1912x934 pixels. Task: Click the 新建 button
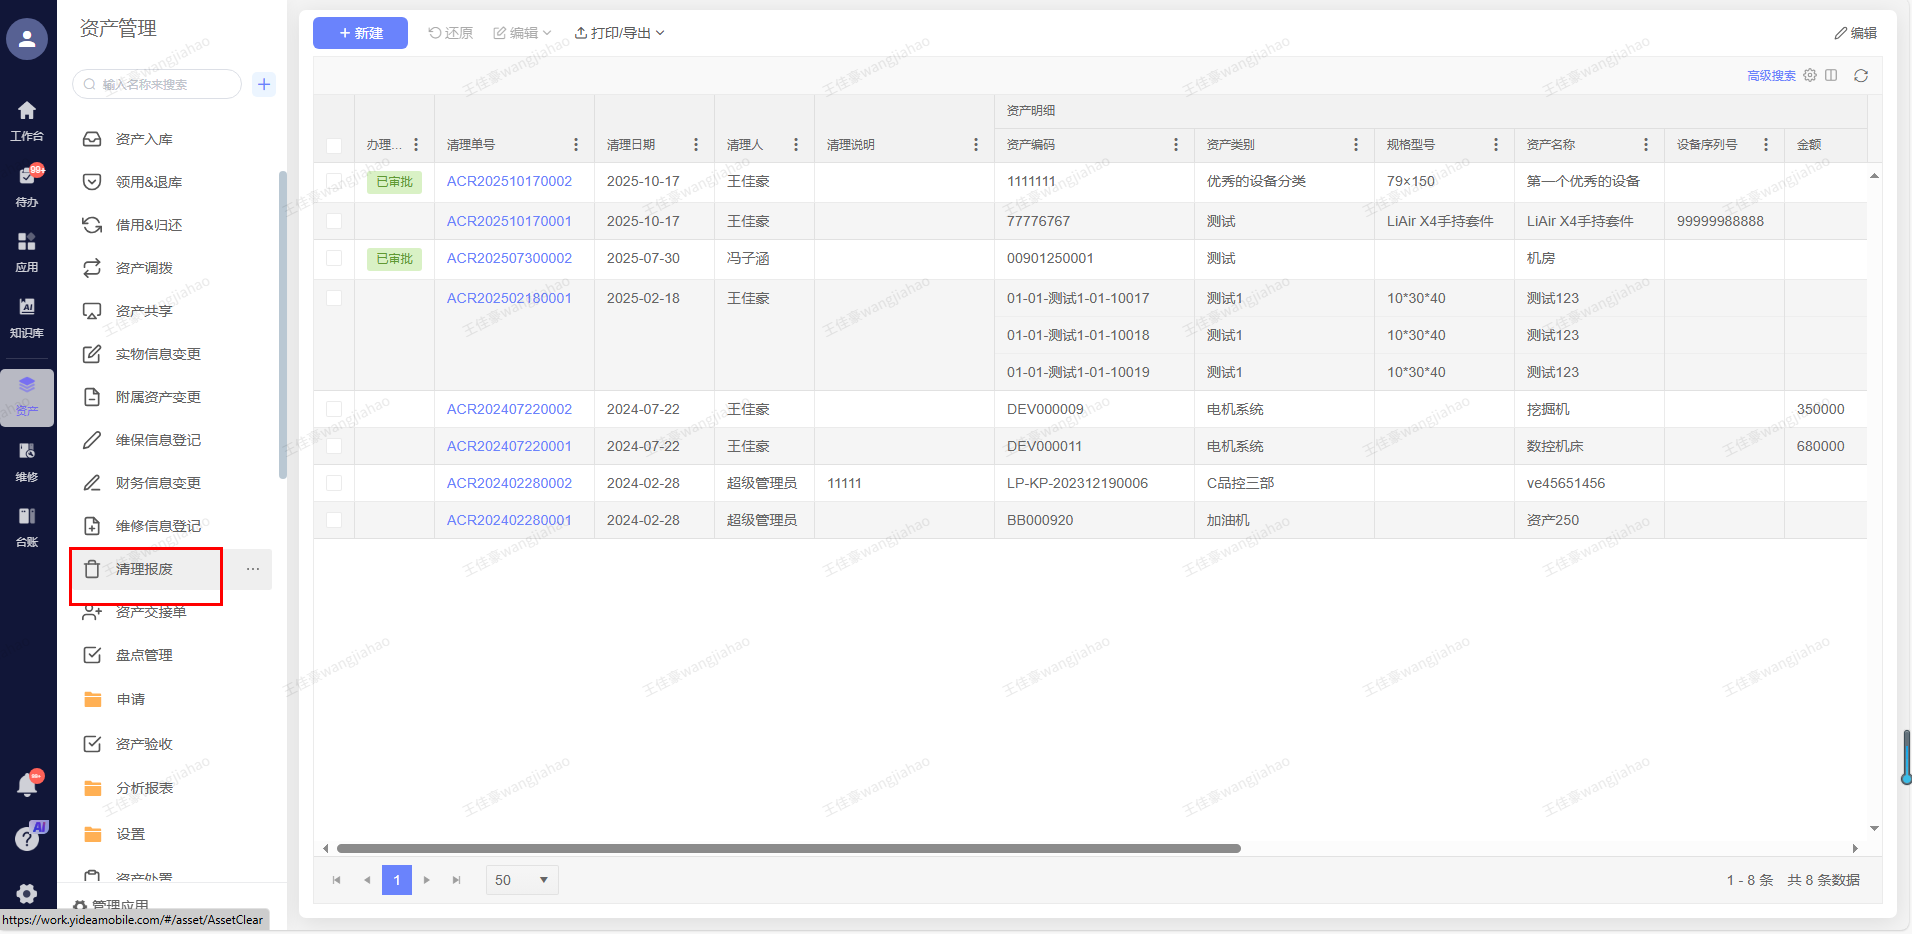coord(360,33)
